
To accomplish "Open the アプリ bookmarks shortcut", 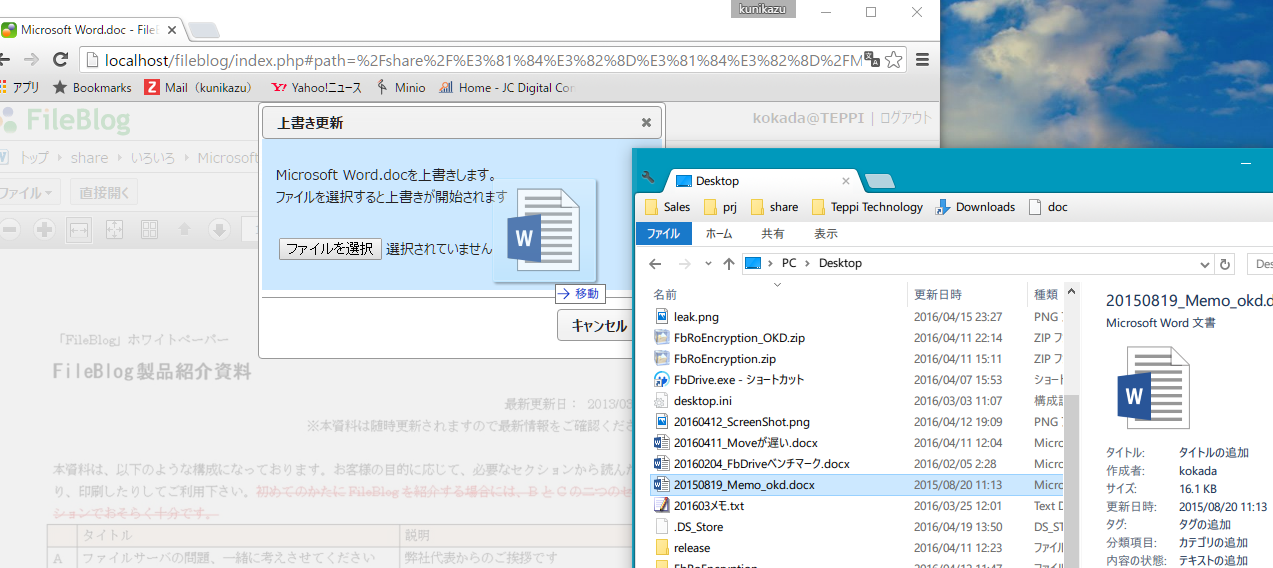I will click(20, 88).
